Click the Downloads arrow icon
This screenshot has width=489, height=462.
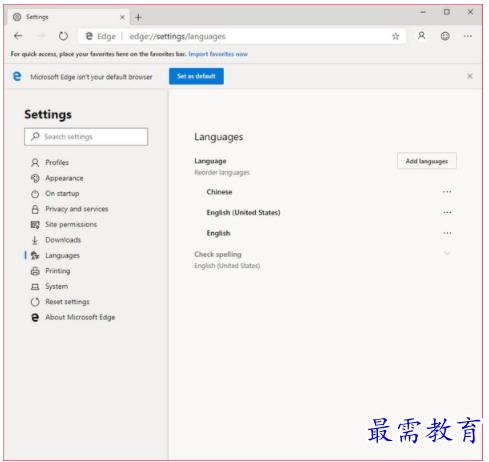pyautogui.click(x=35, y=240)
